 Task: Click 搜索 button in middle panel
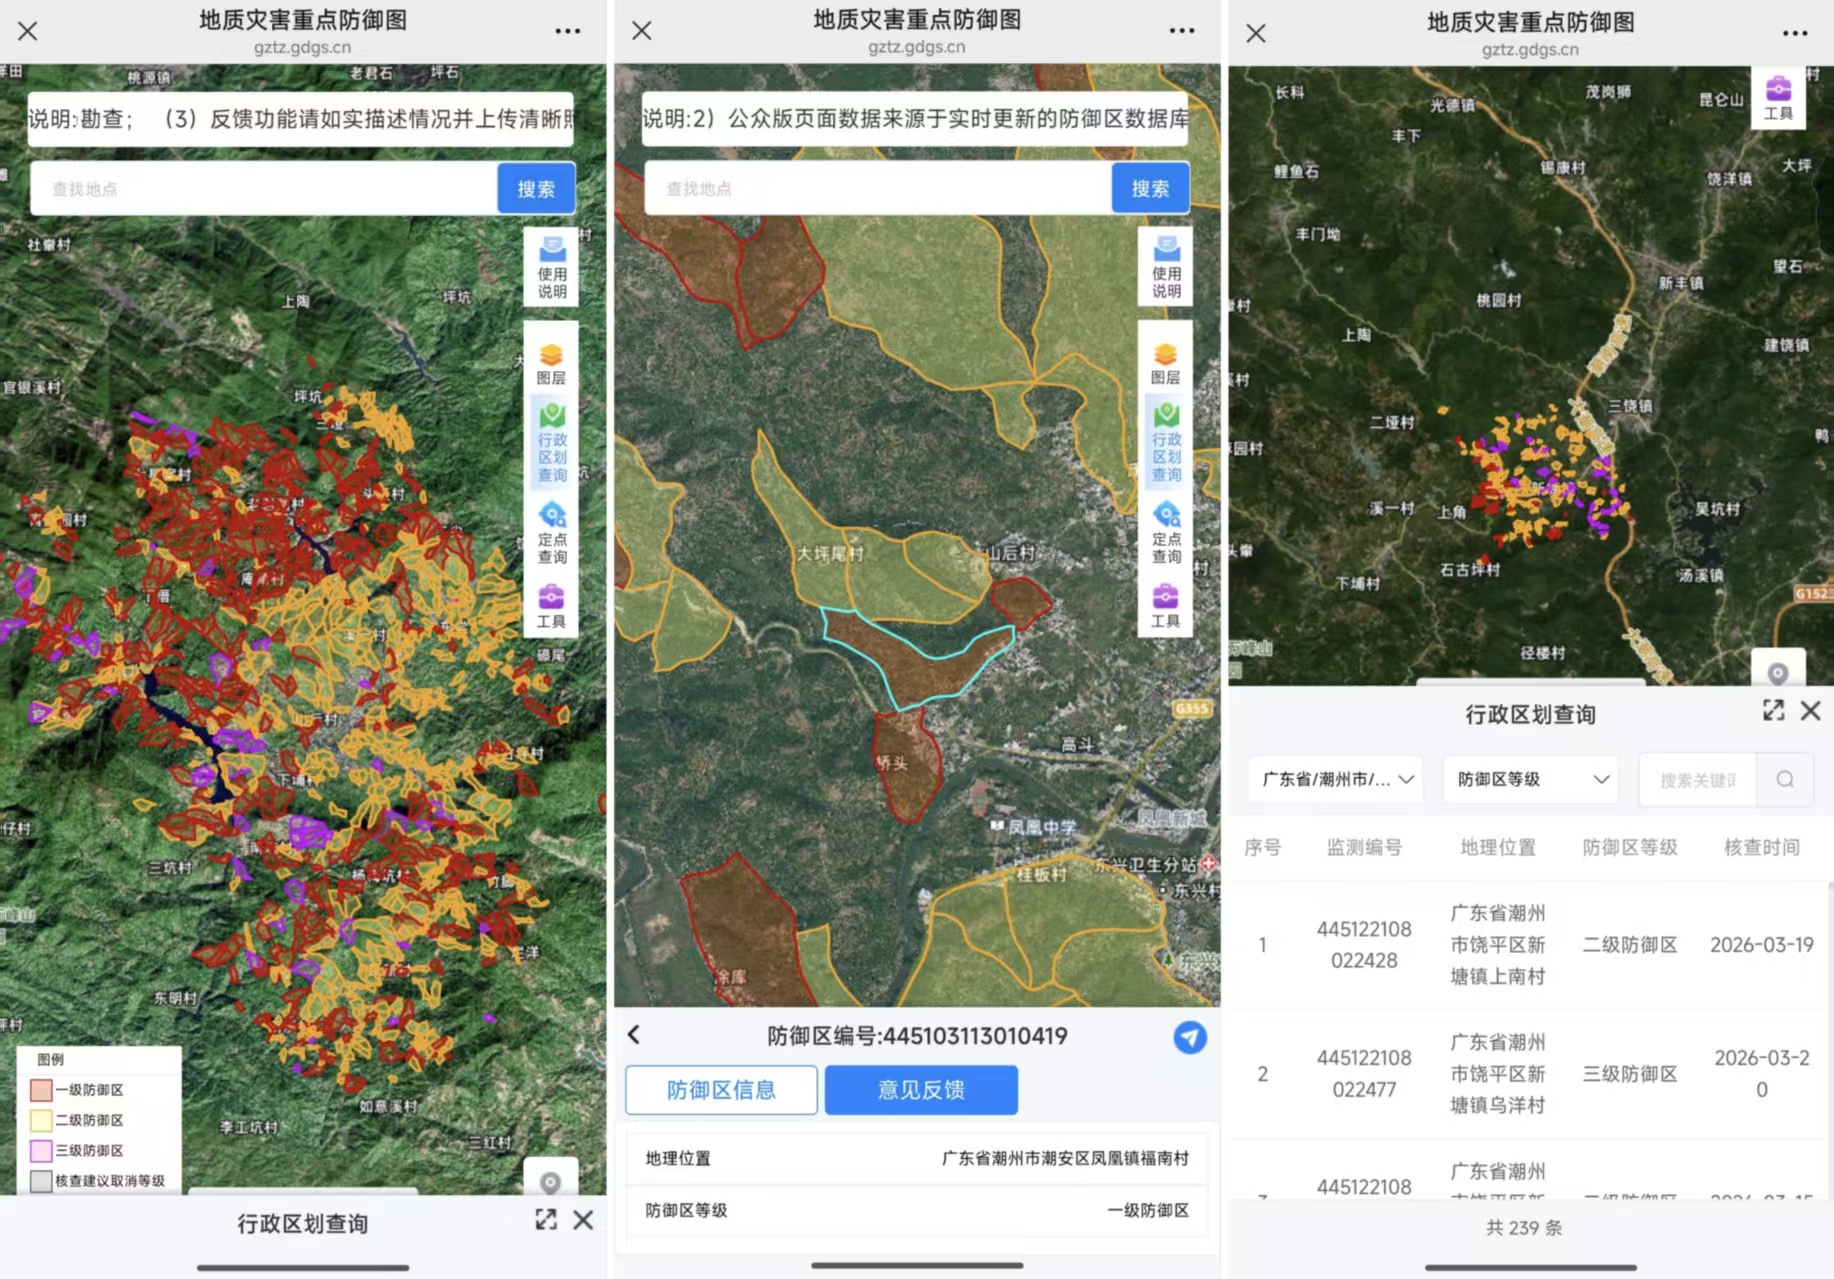[1150, 188]
